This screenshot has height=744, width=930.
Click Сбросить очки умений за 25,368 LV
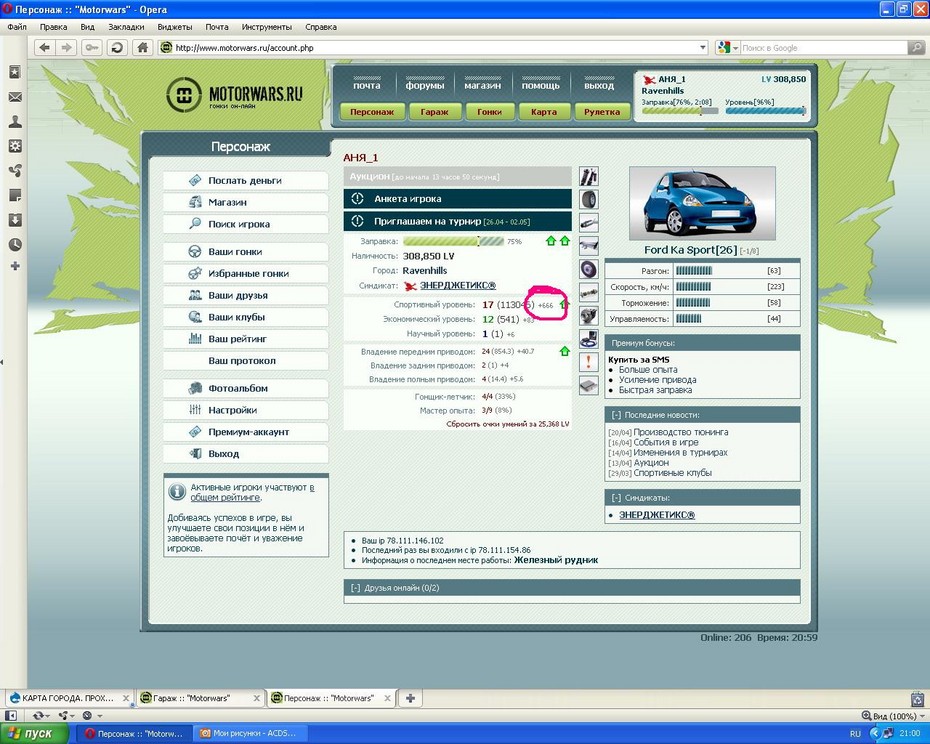click(x=508, y=424)
